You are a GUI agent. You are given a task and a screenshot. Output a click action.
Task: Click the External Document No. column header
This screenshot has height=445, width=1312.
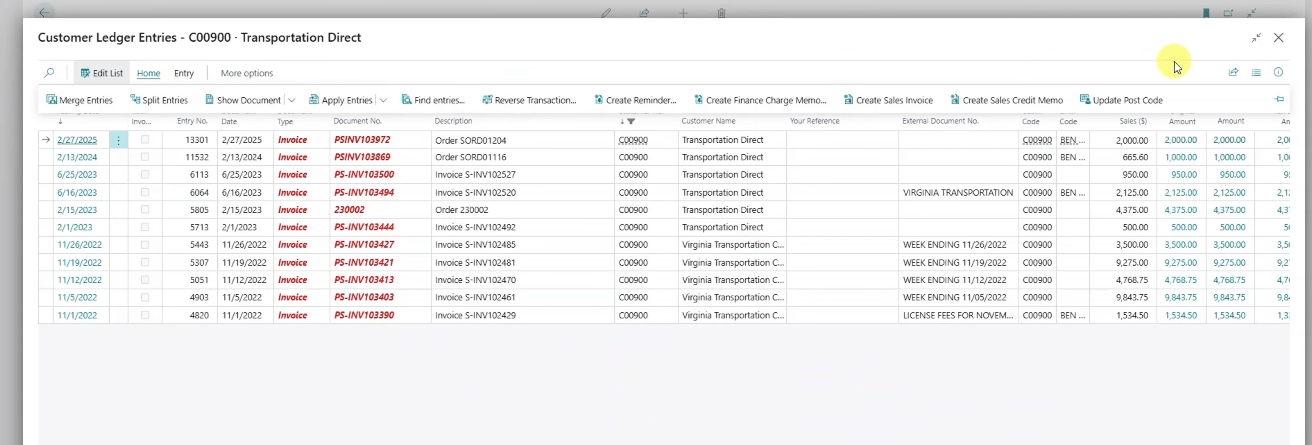(x=940, y=121)
